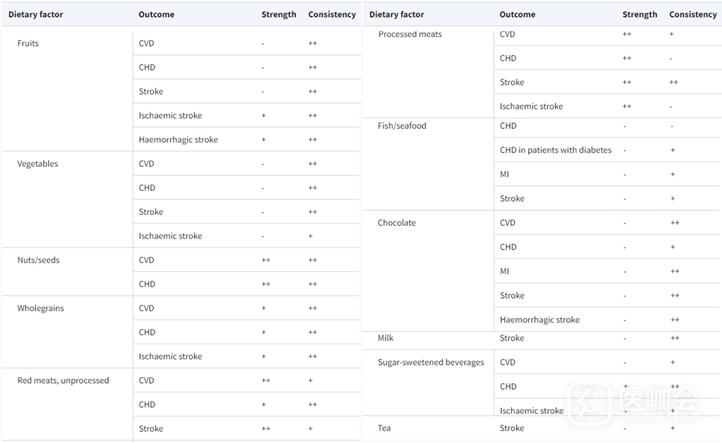722x443 pixels.
Task: Select Haemorrhagic stroke outcome under Fruits
Action: [x=178, y=140]
